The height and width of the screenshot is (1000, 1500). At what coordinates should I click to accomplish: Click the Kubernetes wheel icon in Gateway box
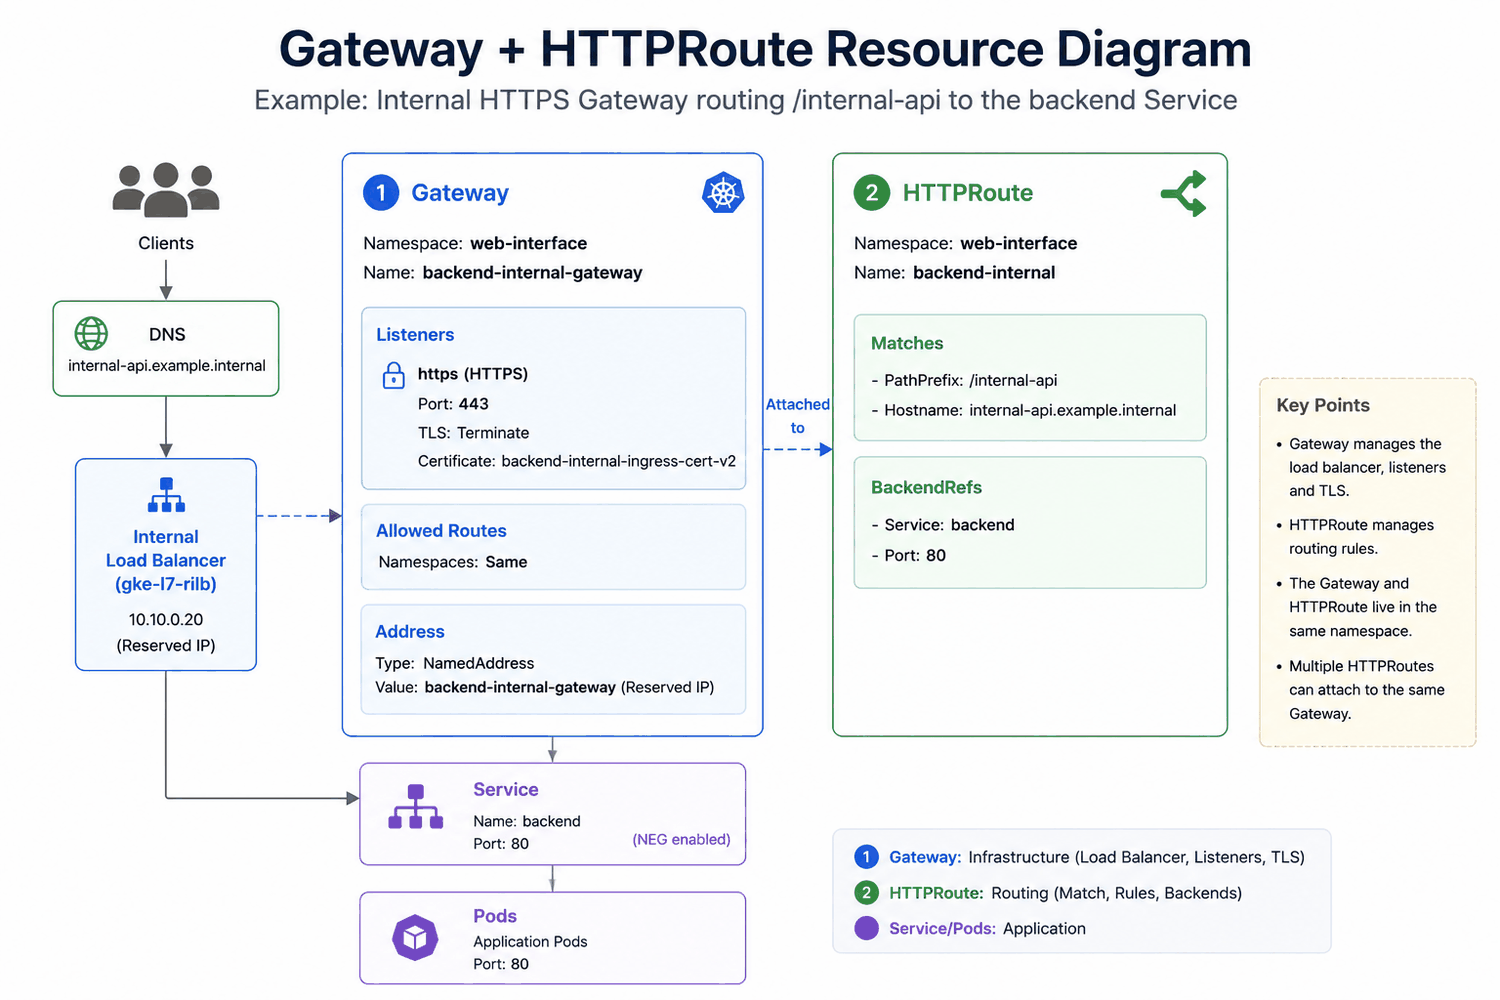click(723, 192)
